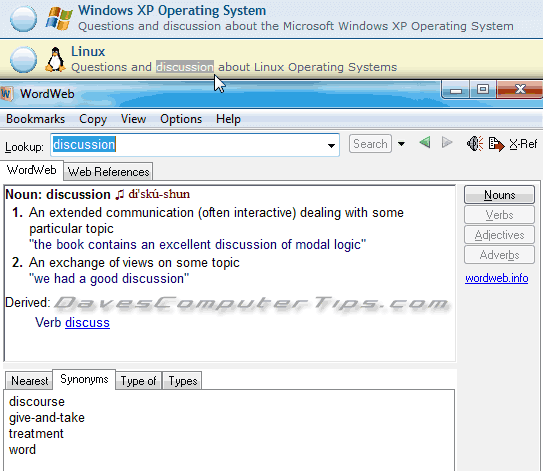Click the Search button
This screenshot has height=471, width=543.
(x=370, y=144)
